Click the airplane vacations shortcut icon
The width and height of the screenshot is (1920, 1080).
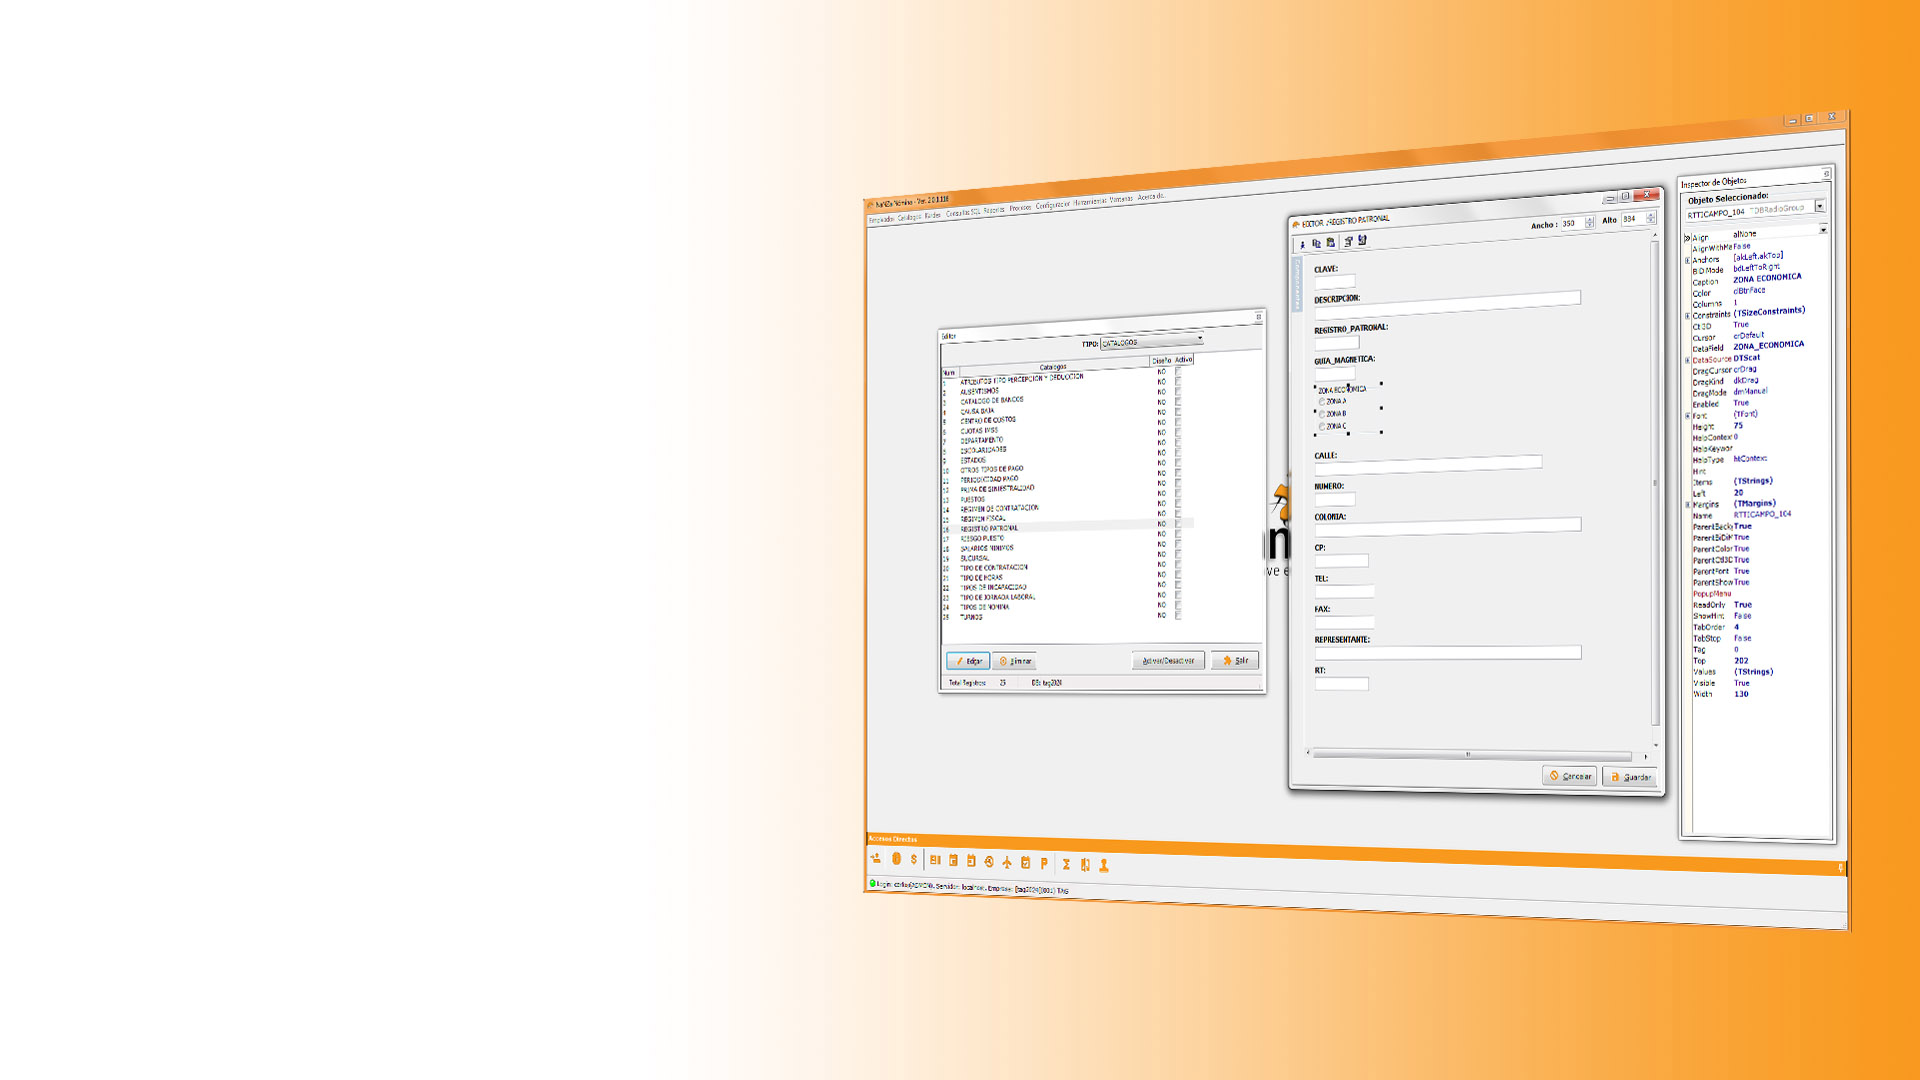[x=1007, y=862]
